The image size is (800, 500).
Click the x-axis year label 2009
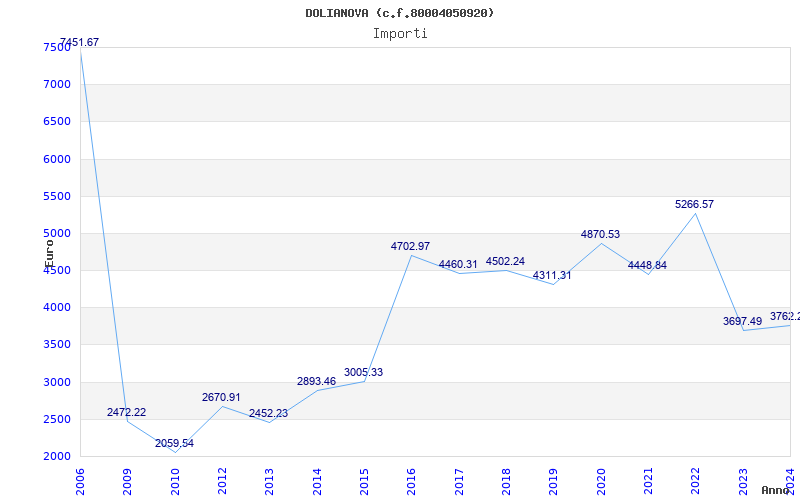(x=128, y=482)
